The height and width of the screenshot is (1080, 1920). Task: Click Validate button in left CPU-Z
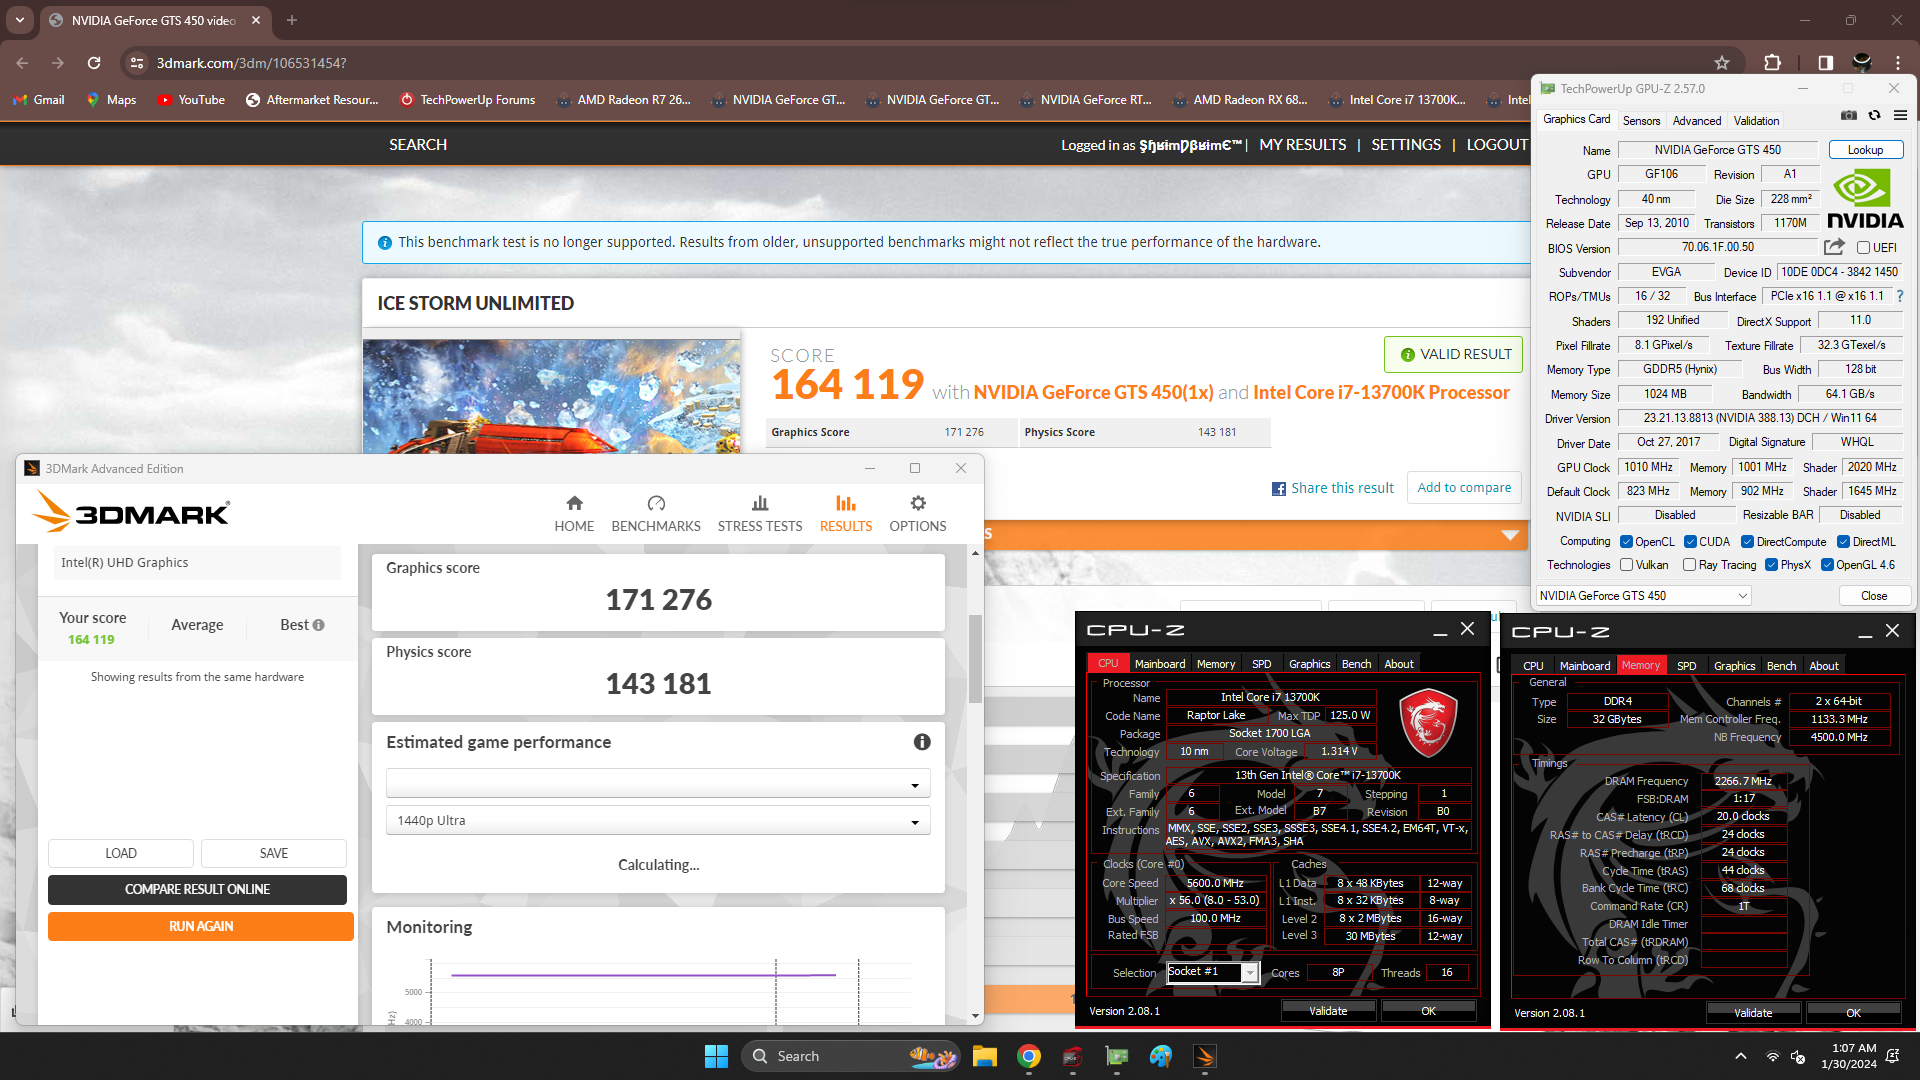(1328, 1011)
